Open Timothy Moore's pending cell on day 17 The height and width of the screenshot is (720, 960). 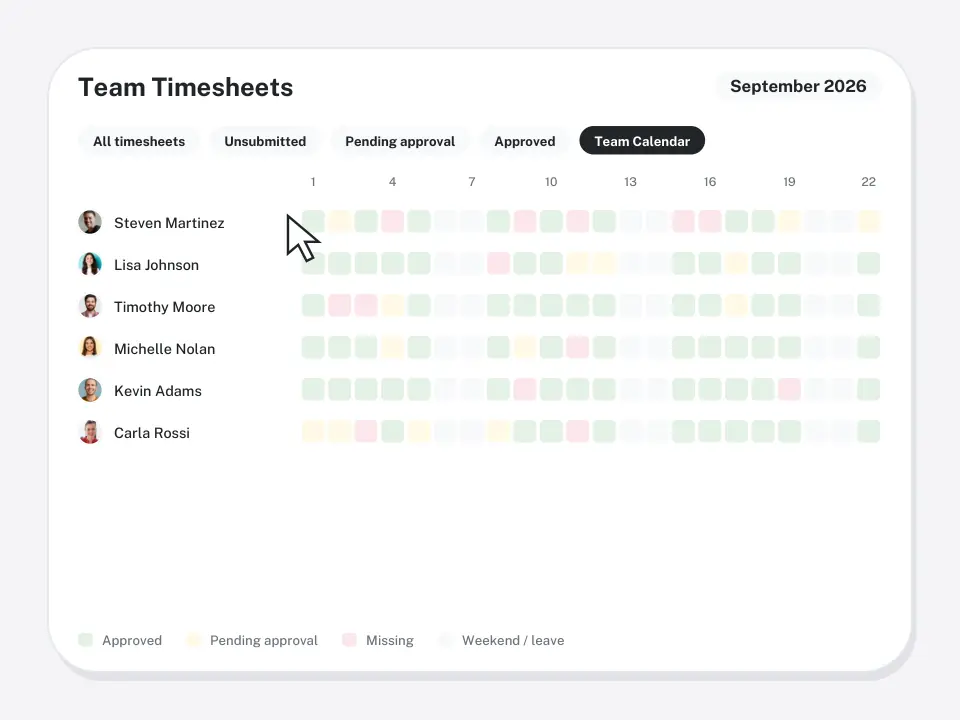(x=736, y=305)
